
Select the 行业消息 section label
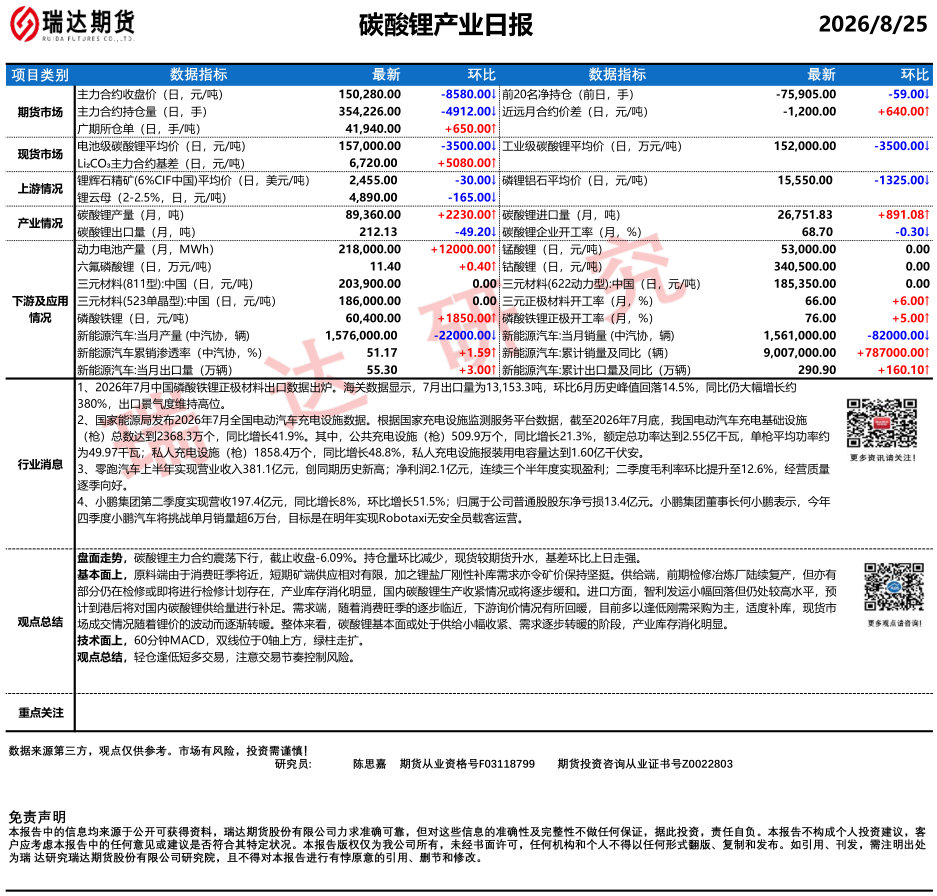pyautogui.click(x=40, y=464)
